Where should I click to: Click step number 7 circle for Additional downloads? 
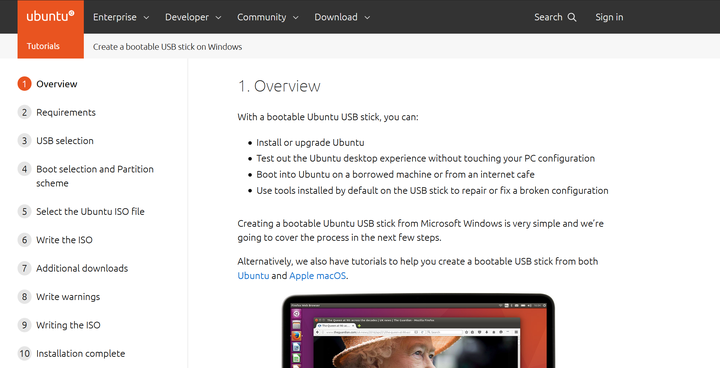pos(24,268)
